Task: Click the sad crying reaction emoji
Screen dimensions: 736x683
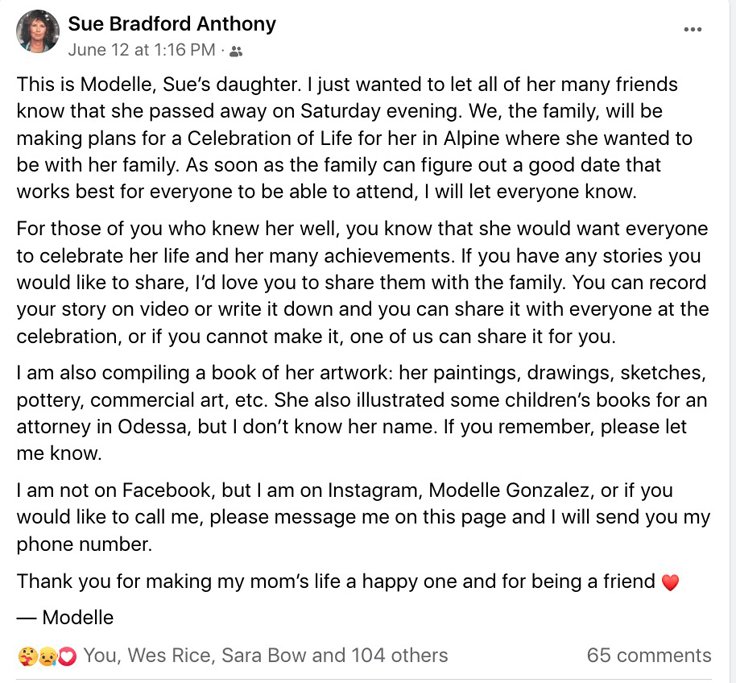Action: tap(48, 656)
